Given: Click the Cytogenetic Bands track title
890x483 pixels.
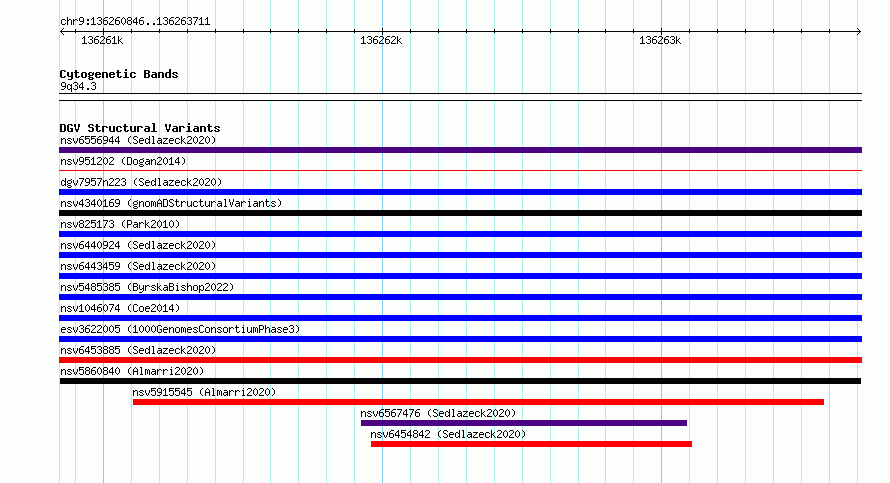Looking at the screenshot, I should point(119,74).
